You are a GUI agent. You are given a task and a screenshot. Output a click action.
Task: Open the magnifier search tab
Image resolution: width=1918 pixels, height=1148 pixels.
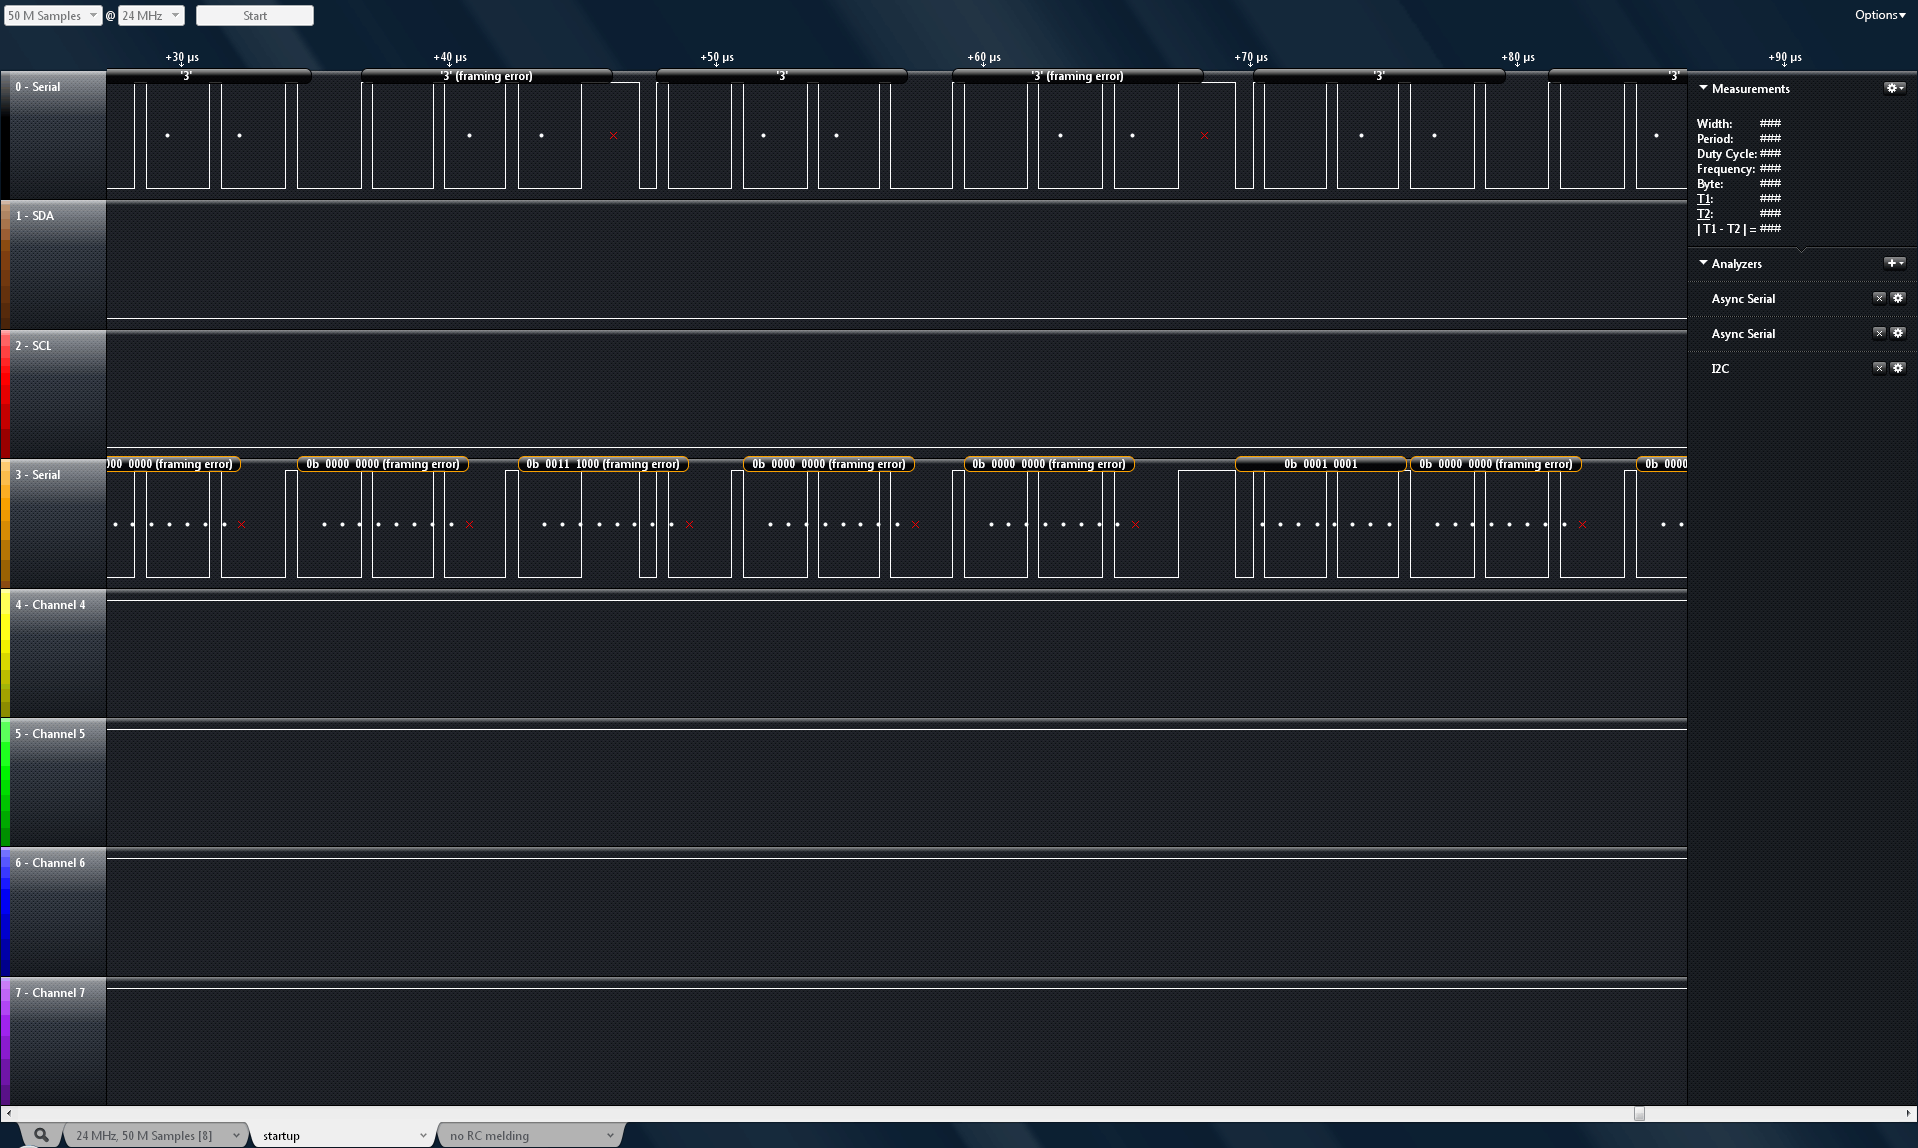click(41, 1135)
